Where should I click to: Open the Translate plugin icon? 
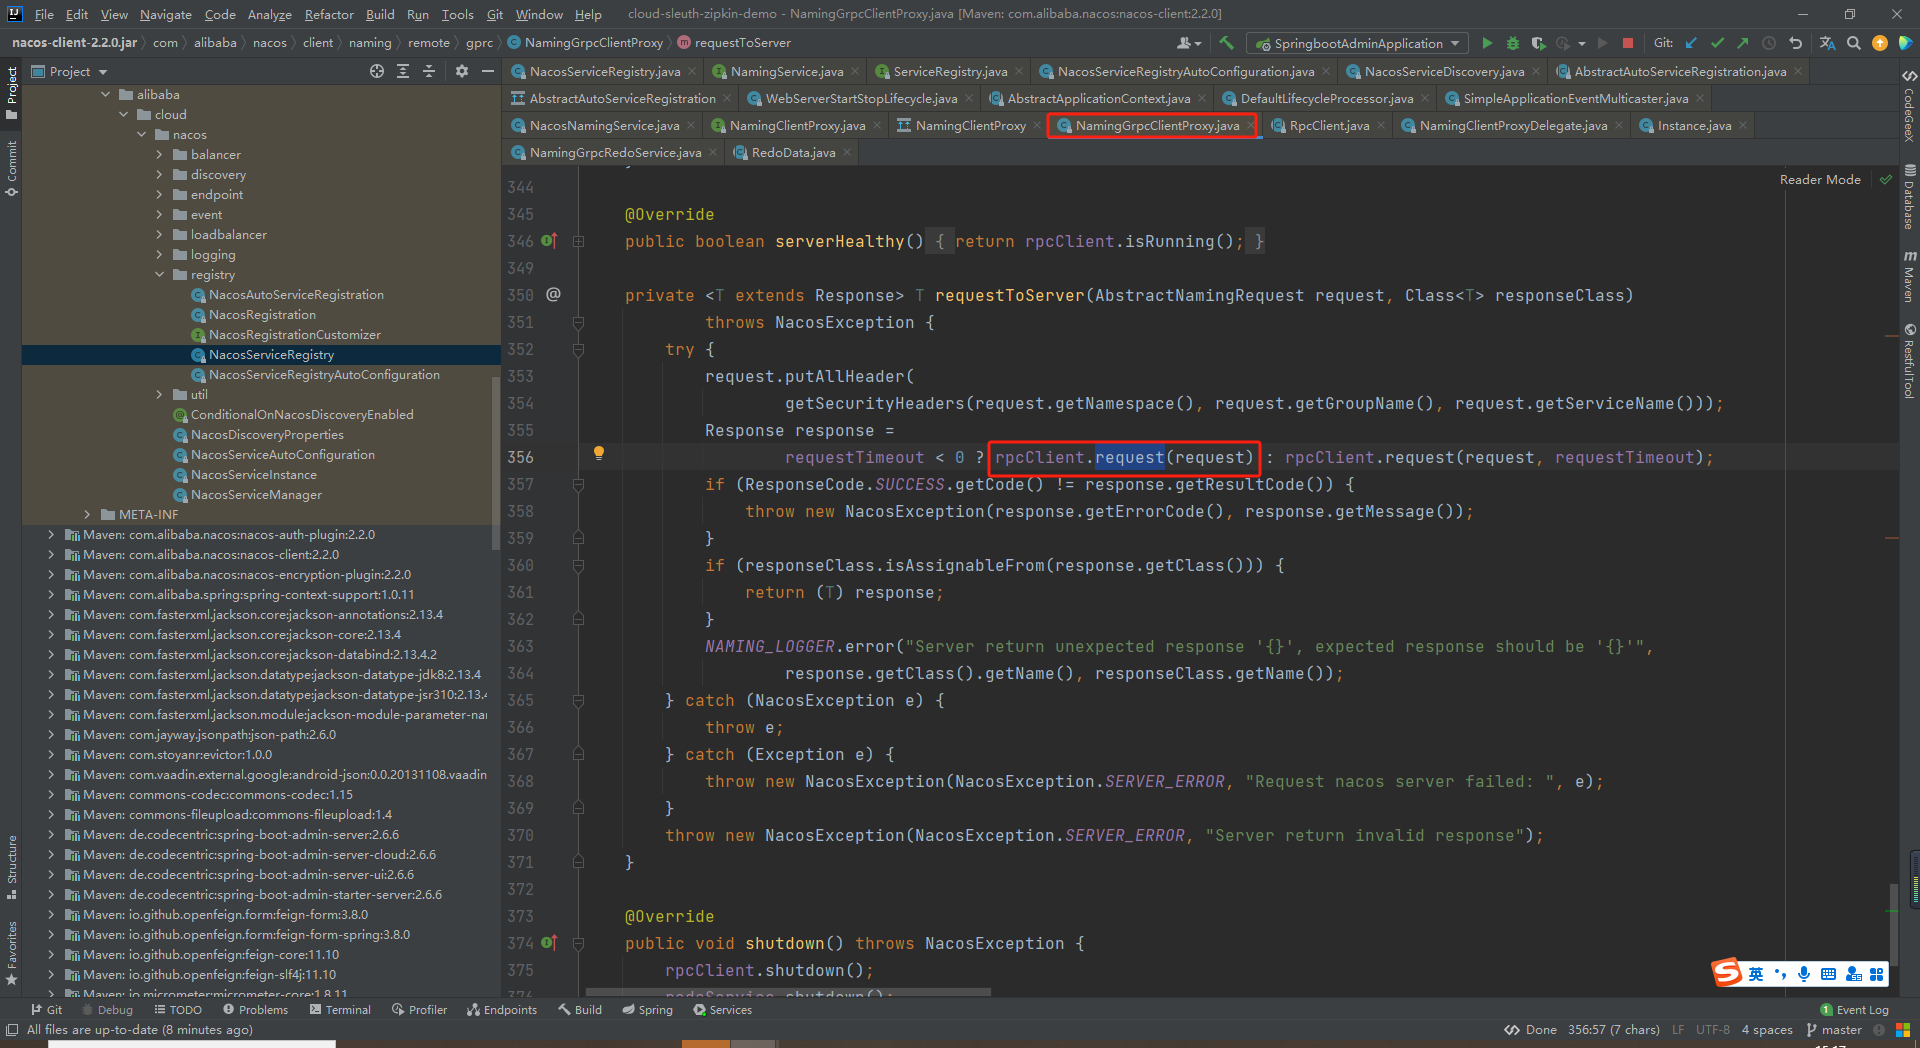coord(1827,43)
